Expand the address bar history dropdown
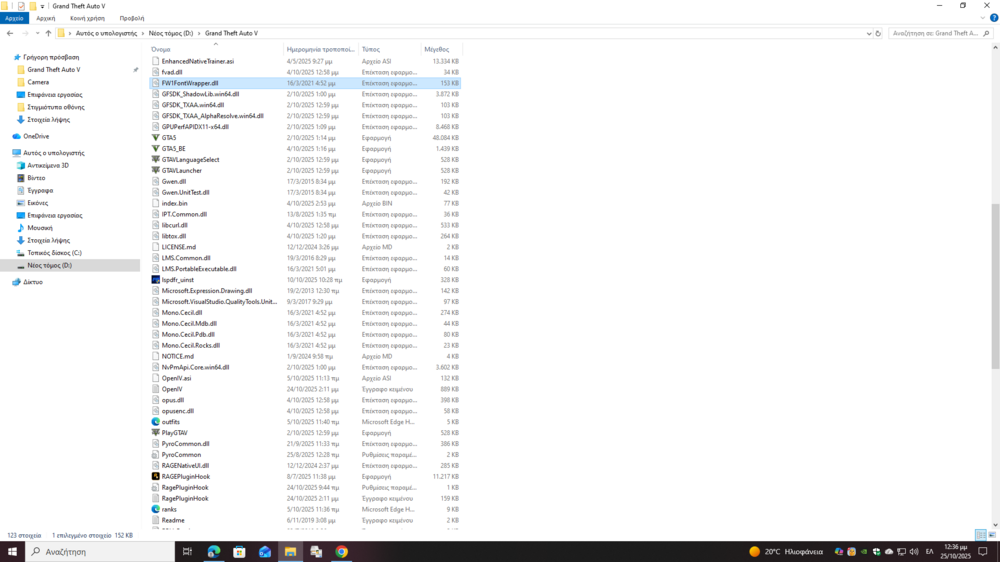The height and width of the screenshot is (562, 1000). click(x=869, y=33)
